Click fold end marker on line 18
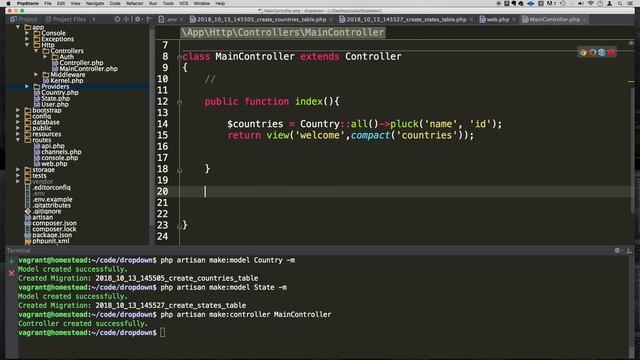The height and width of the screenshot is (360, 640). coord(179,170)
